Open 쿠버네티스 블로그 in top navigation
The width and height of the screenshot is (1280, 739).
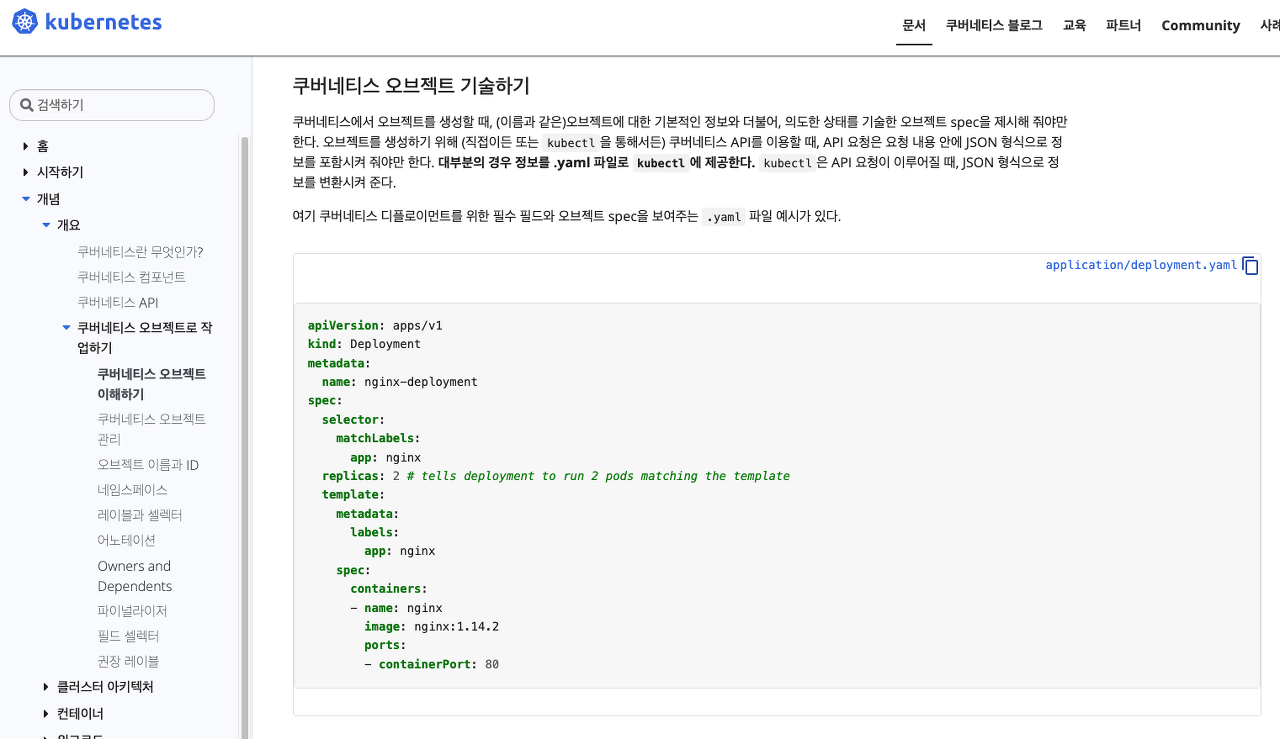click(994, 25)
